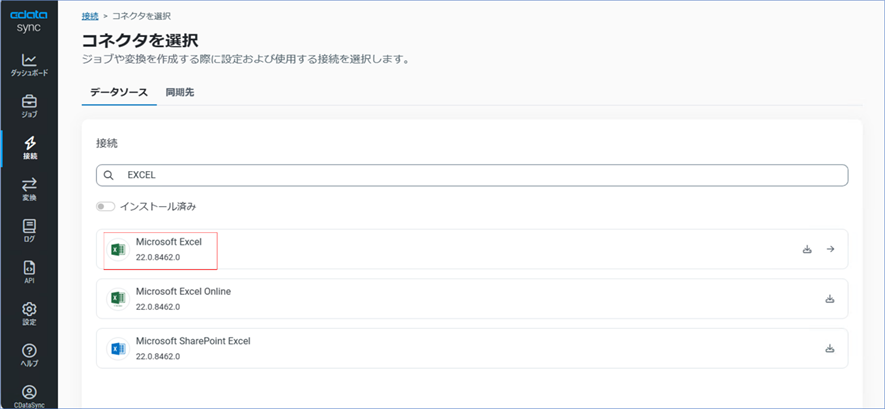Click the CData Sync logo
Screen dimensions: 885x409
click(x=29, y=21)
